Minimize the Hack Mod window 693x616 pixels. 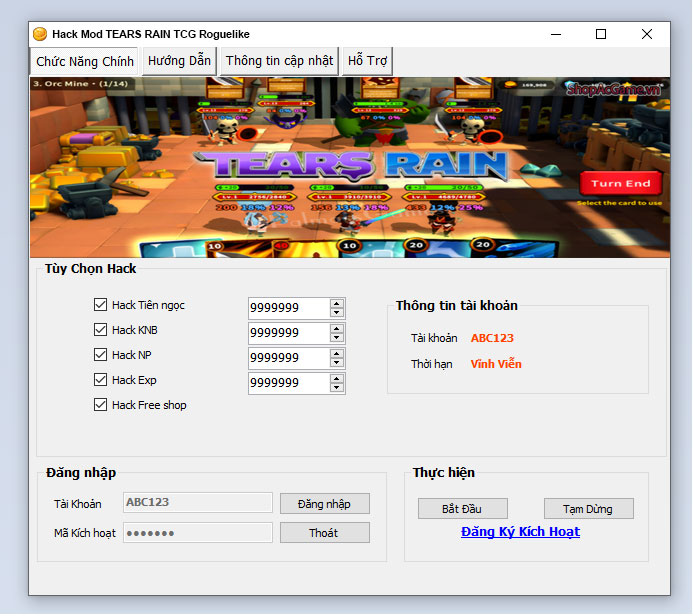point(556,34)
